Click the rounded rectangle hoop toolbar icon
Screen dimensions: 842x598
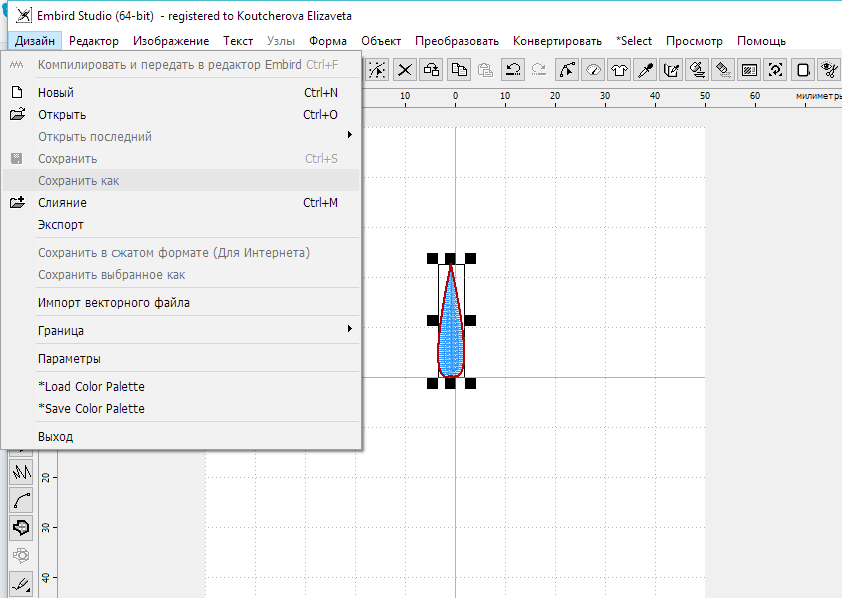[803, 70]
